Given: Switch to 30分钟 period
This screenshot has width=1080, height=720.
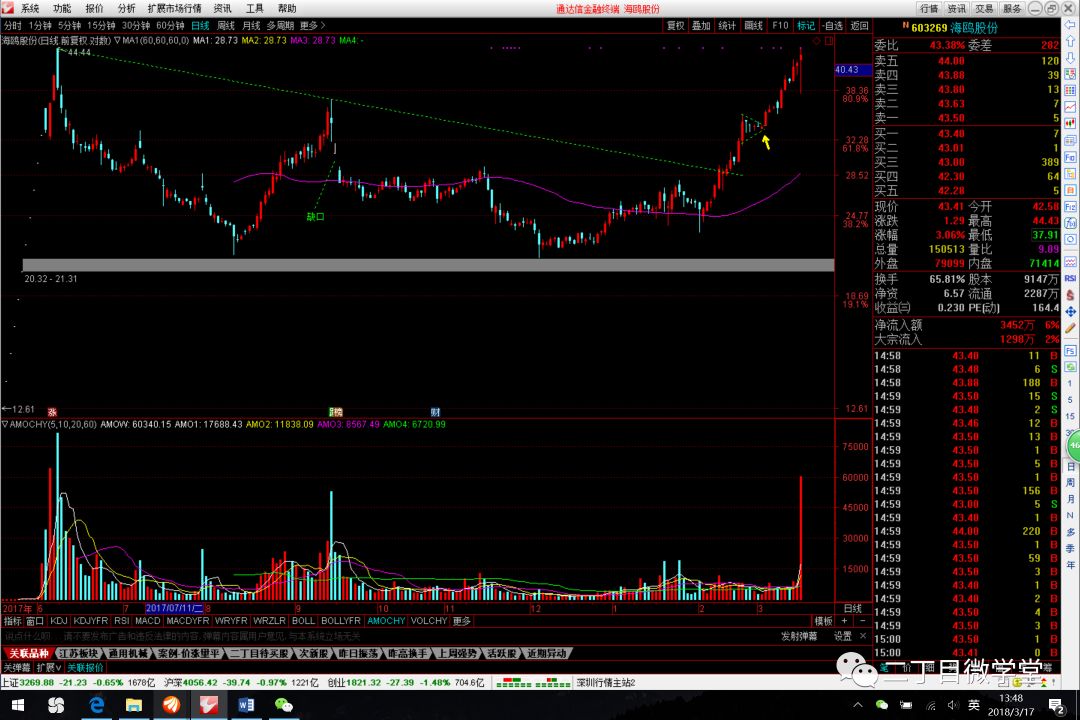Looking at the screenshot, I should 136,25.
